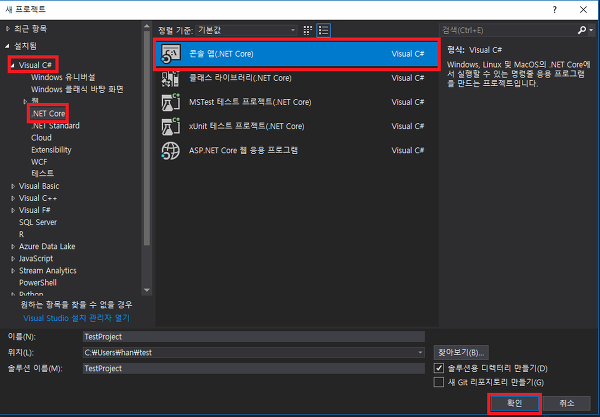Select the .NET Core category
Viewport: 600px width, 417px height.
point(48,114)
